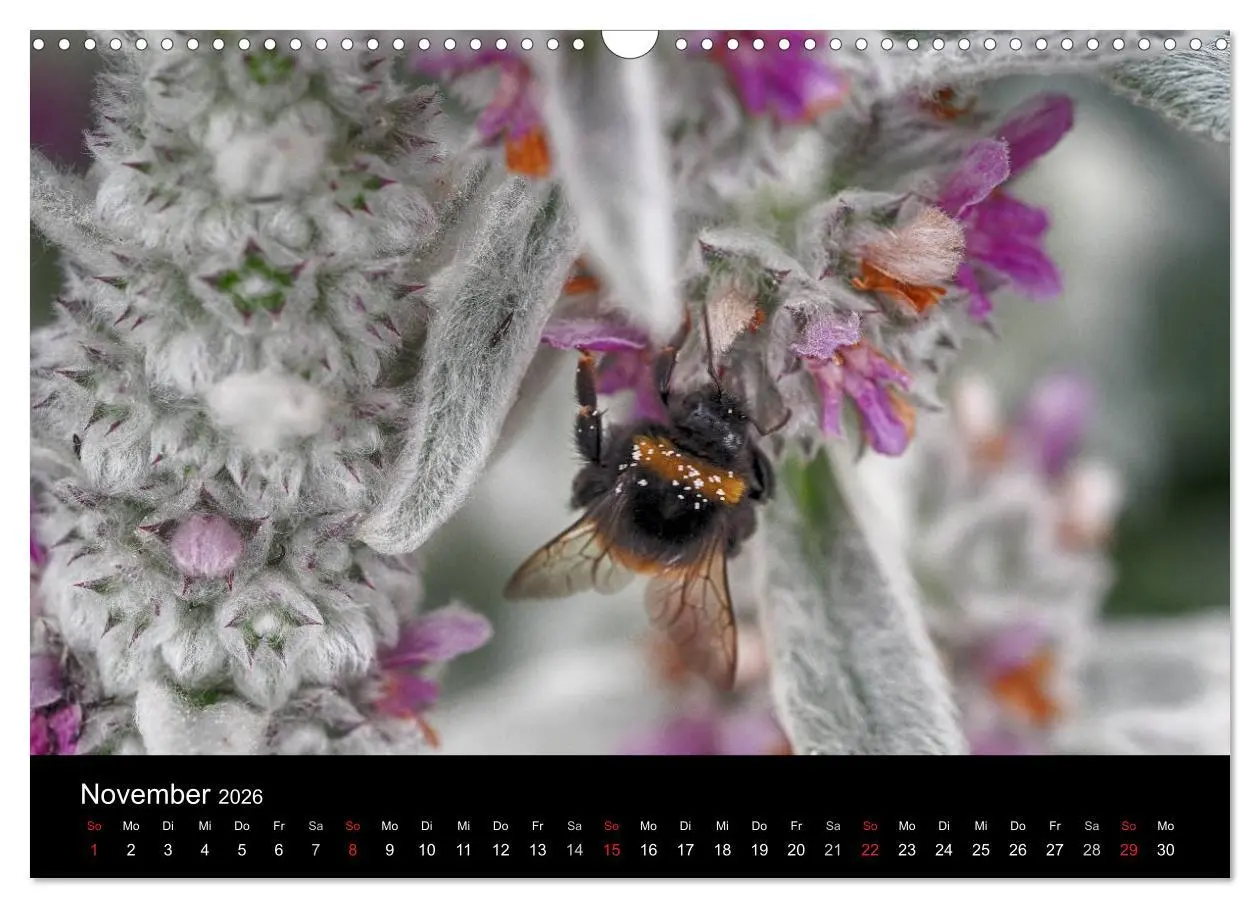Select date 11 in the date row
This screenshot has width=1260, height=908.
click(x=463, y=850)
